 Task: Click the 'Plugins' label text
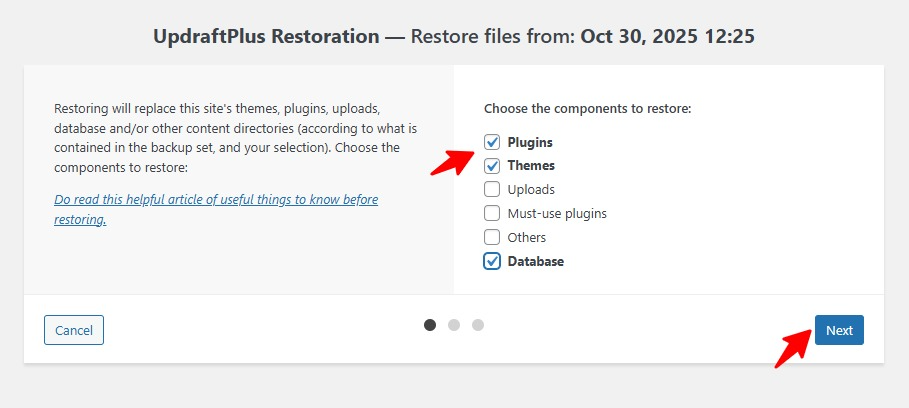click(530, 142)
